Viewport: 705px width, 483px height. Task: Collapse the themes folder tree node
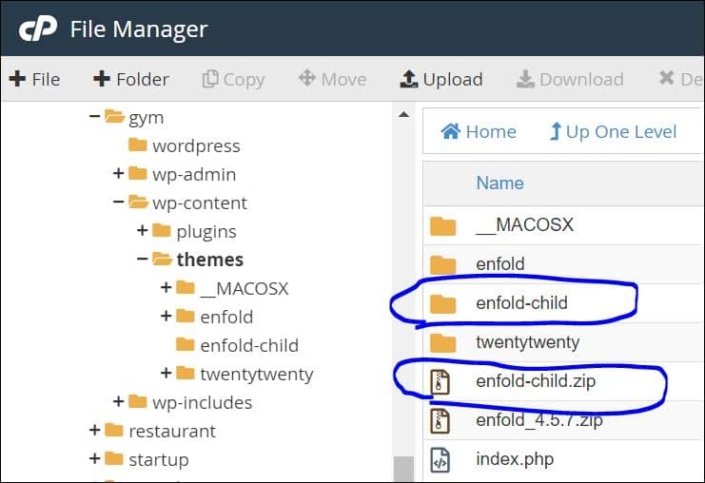pyautogui.click(x=142, y=260)
